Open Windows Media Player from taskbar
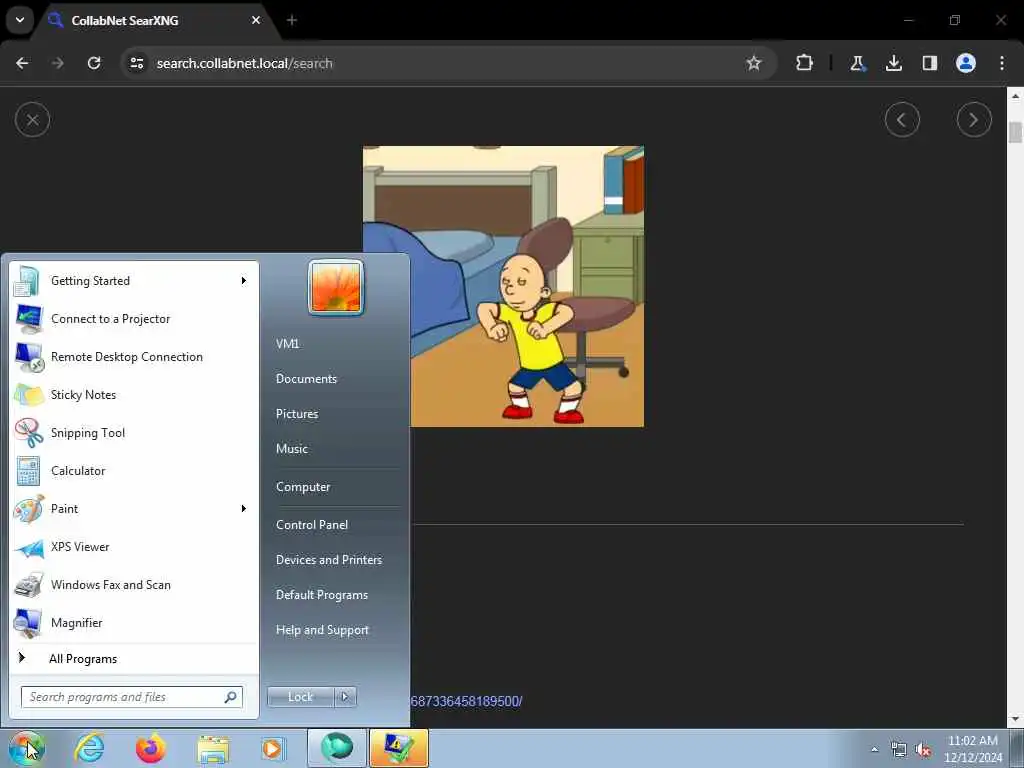Viewport: 1024px width, 768px height. 272,748
